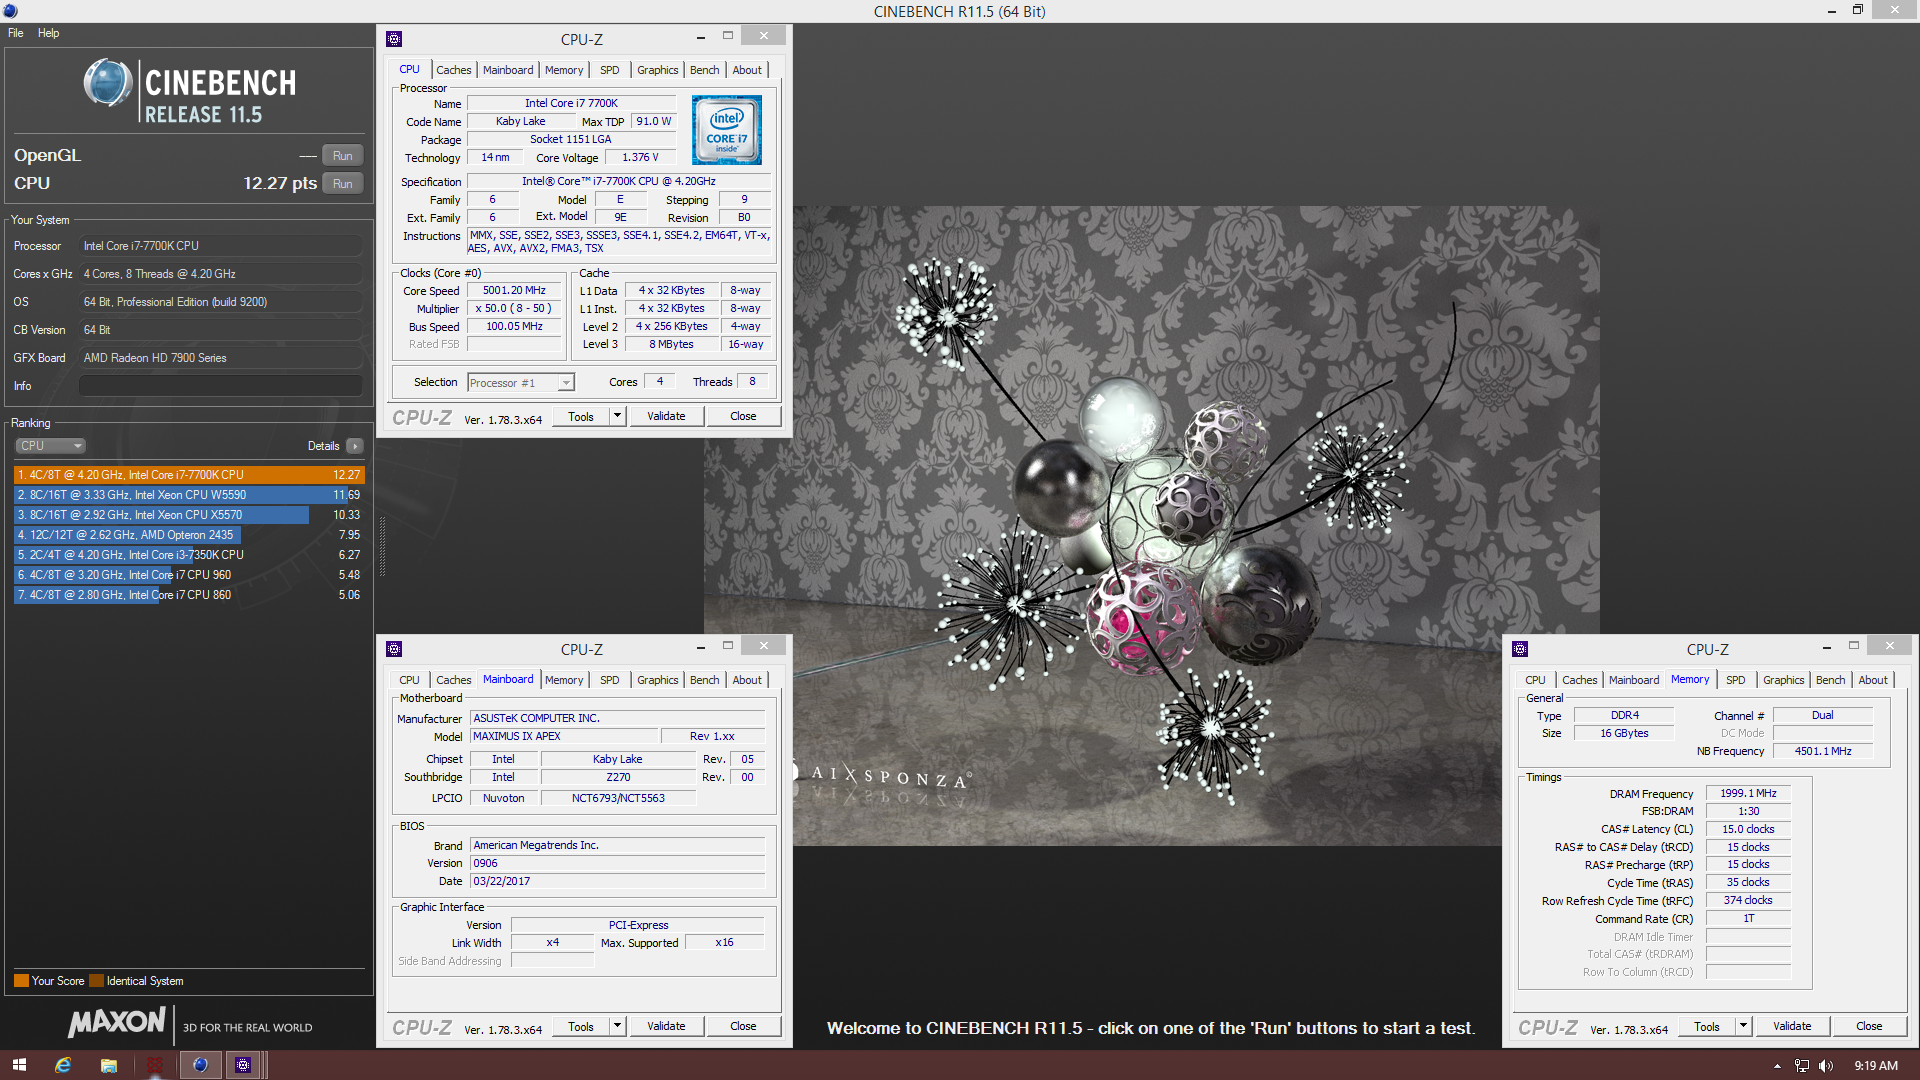The width and height of the screenshot is (1920, 1080).
Task: Click the MAXON logo
Action: point(117,1022)
